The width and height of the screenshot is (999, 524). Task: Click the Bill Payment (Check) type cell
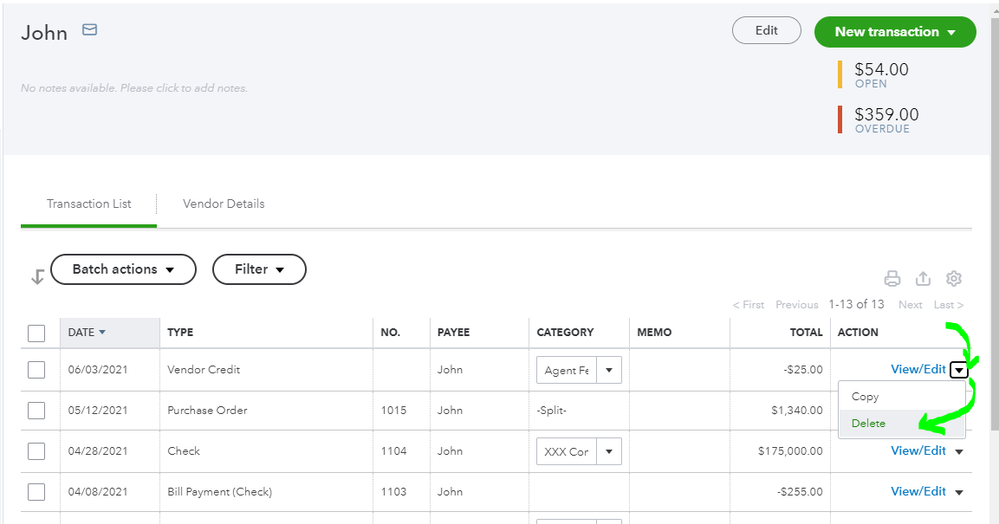pos(219,492)
